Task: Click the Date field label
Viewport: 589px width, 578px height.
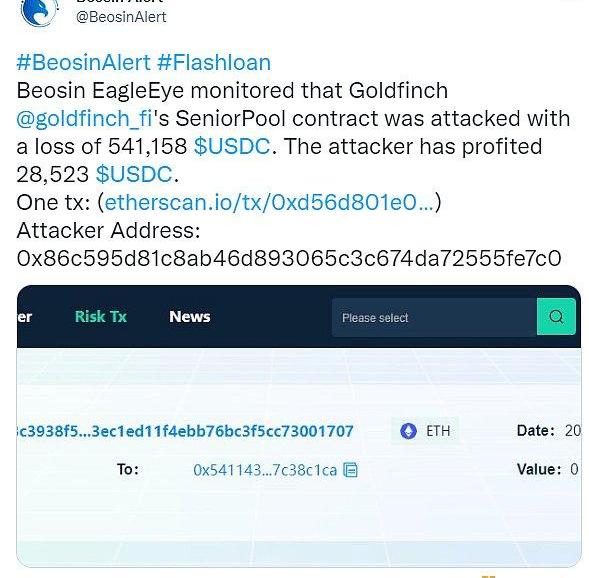Action: click(x=536, y=430)
